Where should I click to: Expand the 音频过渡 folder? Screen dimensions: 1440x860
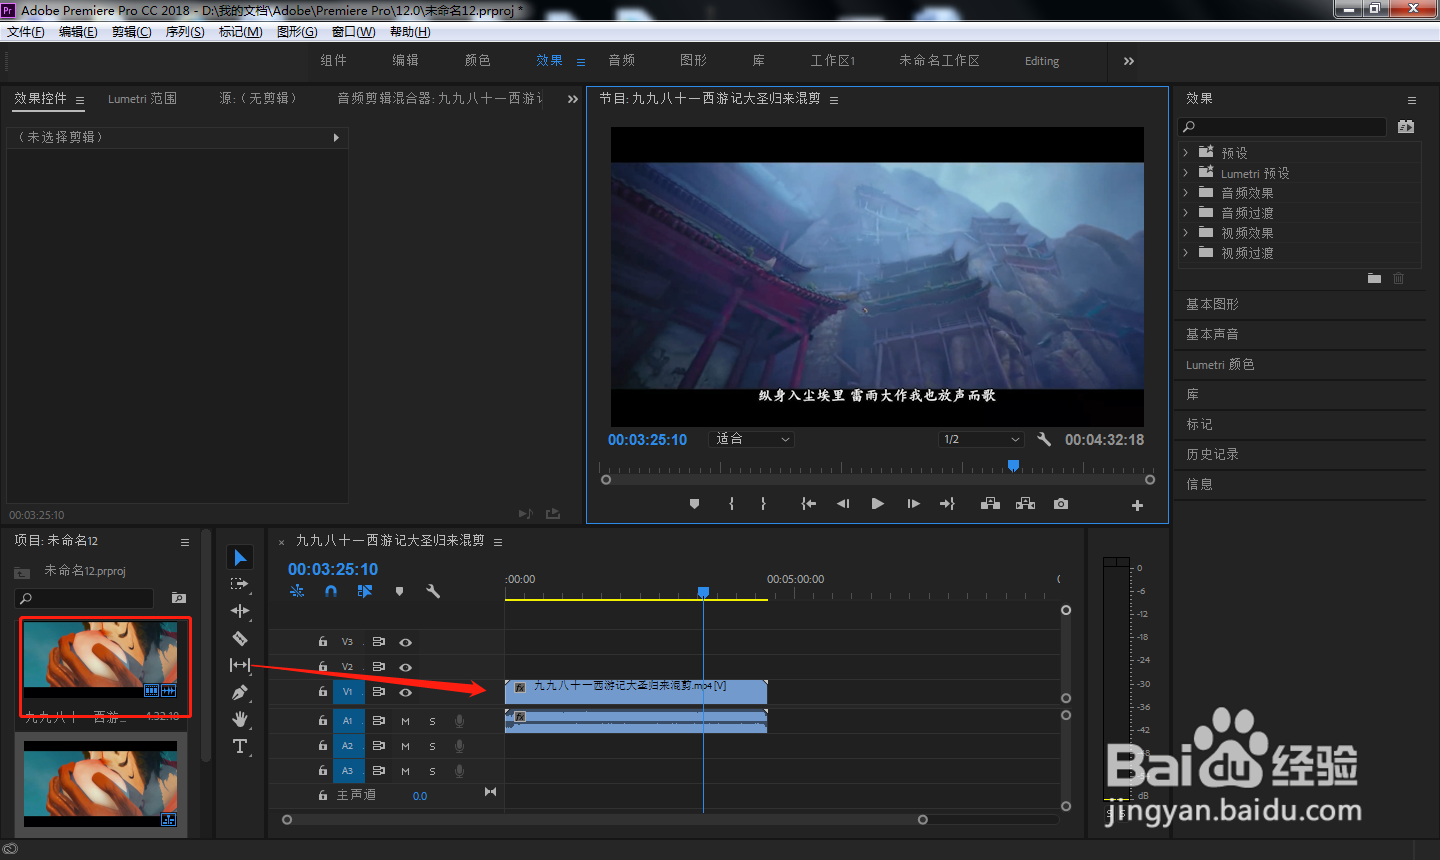[1186, 213]
